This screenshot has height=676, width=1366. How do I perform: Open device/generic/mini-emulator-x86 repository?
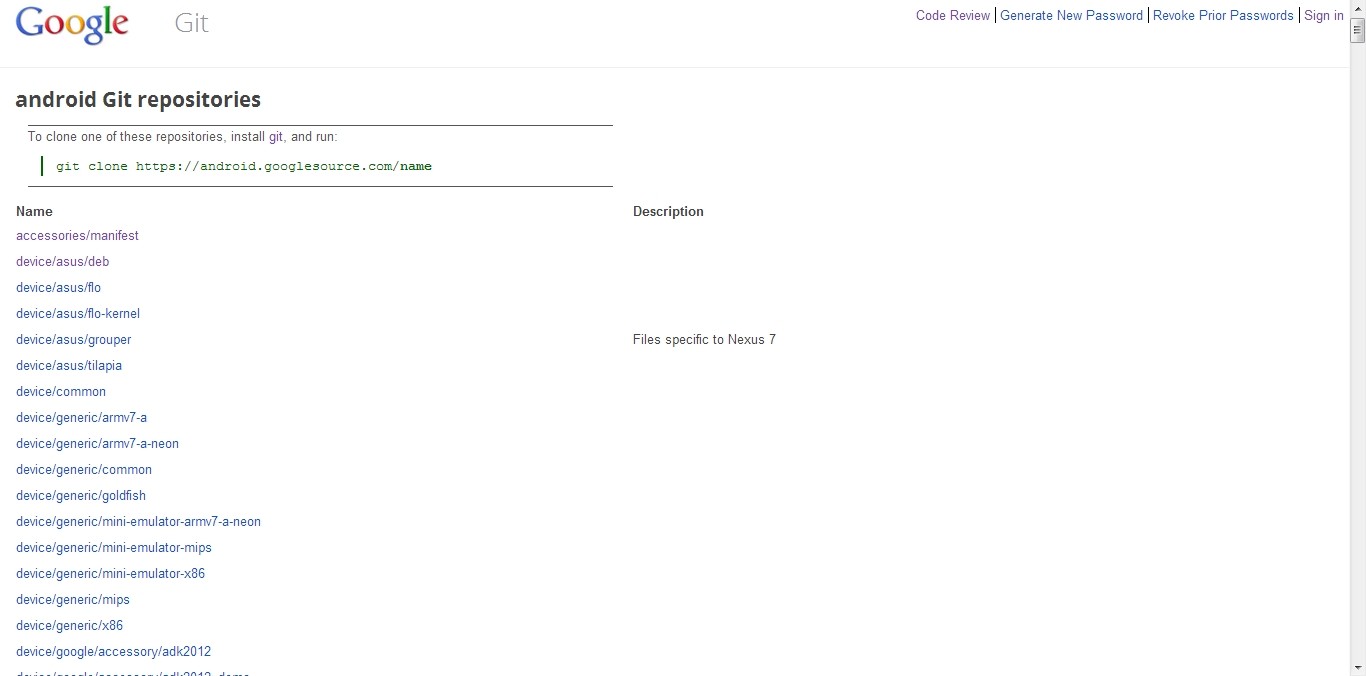click(110, 574)
